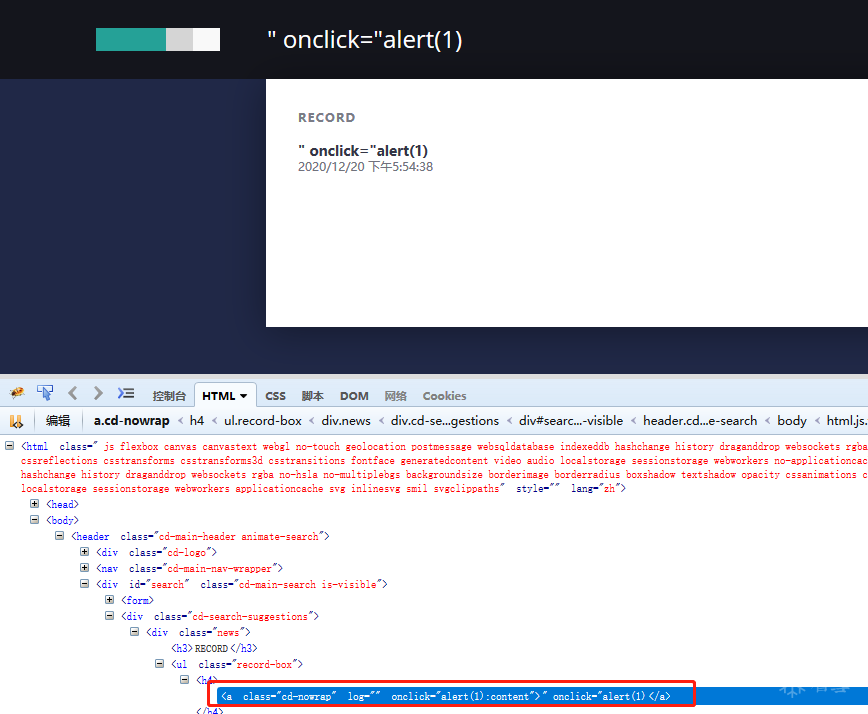The height and width of the screenshot is (714, 868).
Task: Activate the inspect element pointer tool
Action: 45,393
